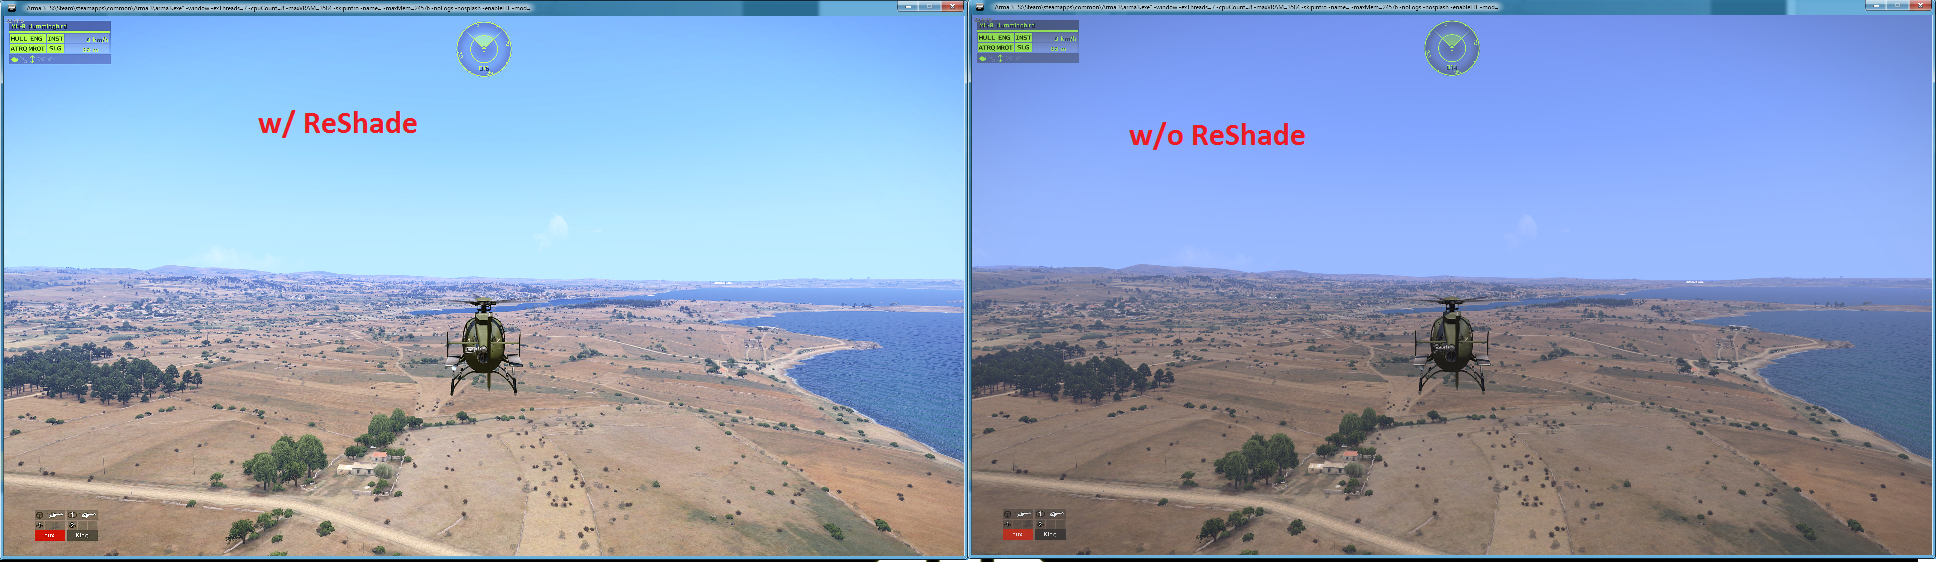Click HULL status indicator in right window

987,38
